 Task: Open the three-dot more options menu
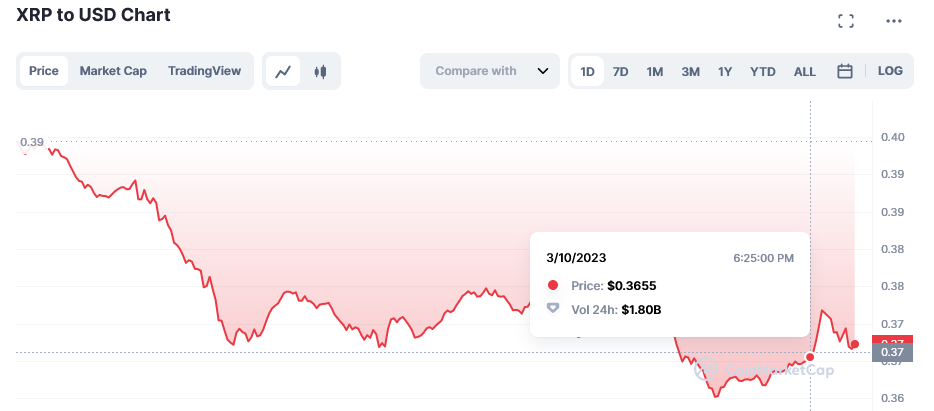click(893, 21)
